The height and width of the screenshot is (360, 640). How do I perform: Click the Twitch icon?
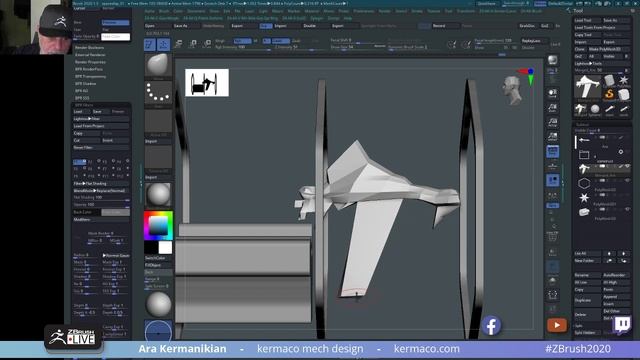[622, 324]
